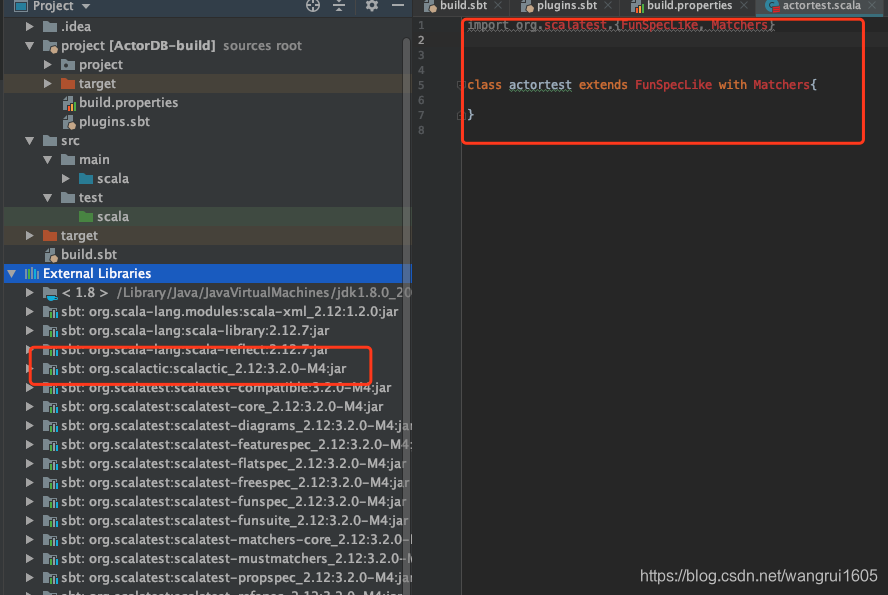This screenshot has height=595, width=888.
Task: Click fold end marker on closing brace line
Action: click(x=460, y=115)
